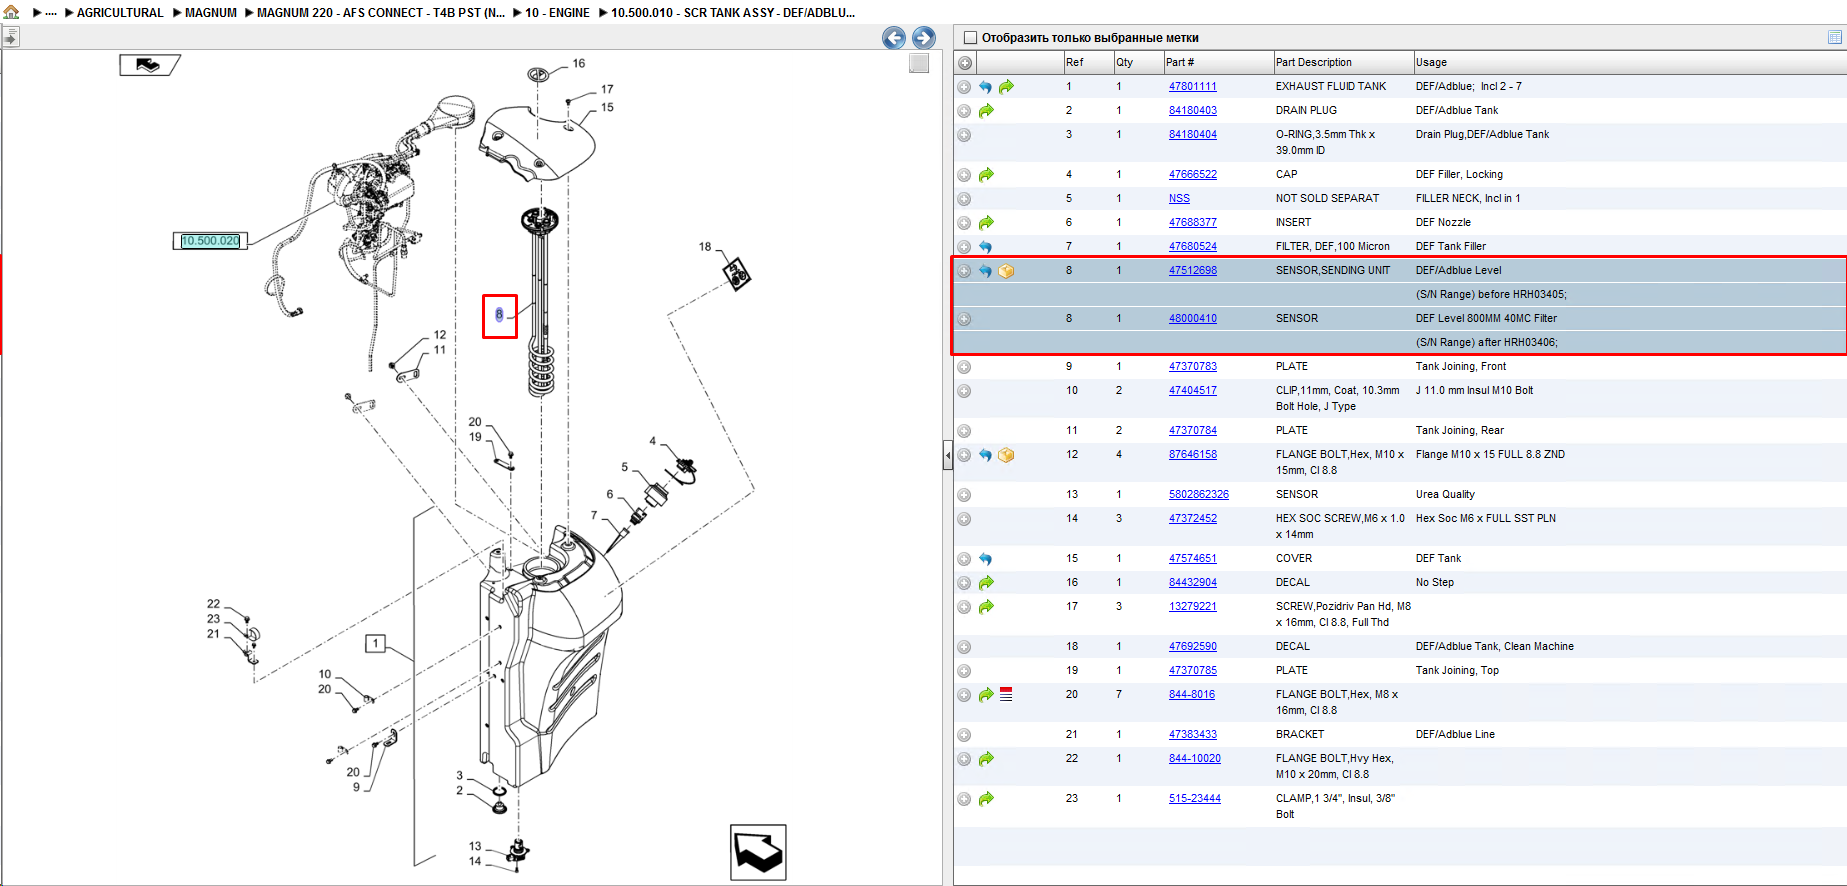Click the large arrow icon below the diagram
1847x886 pixels.
[x=758, y=852]
